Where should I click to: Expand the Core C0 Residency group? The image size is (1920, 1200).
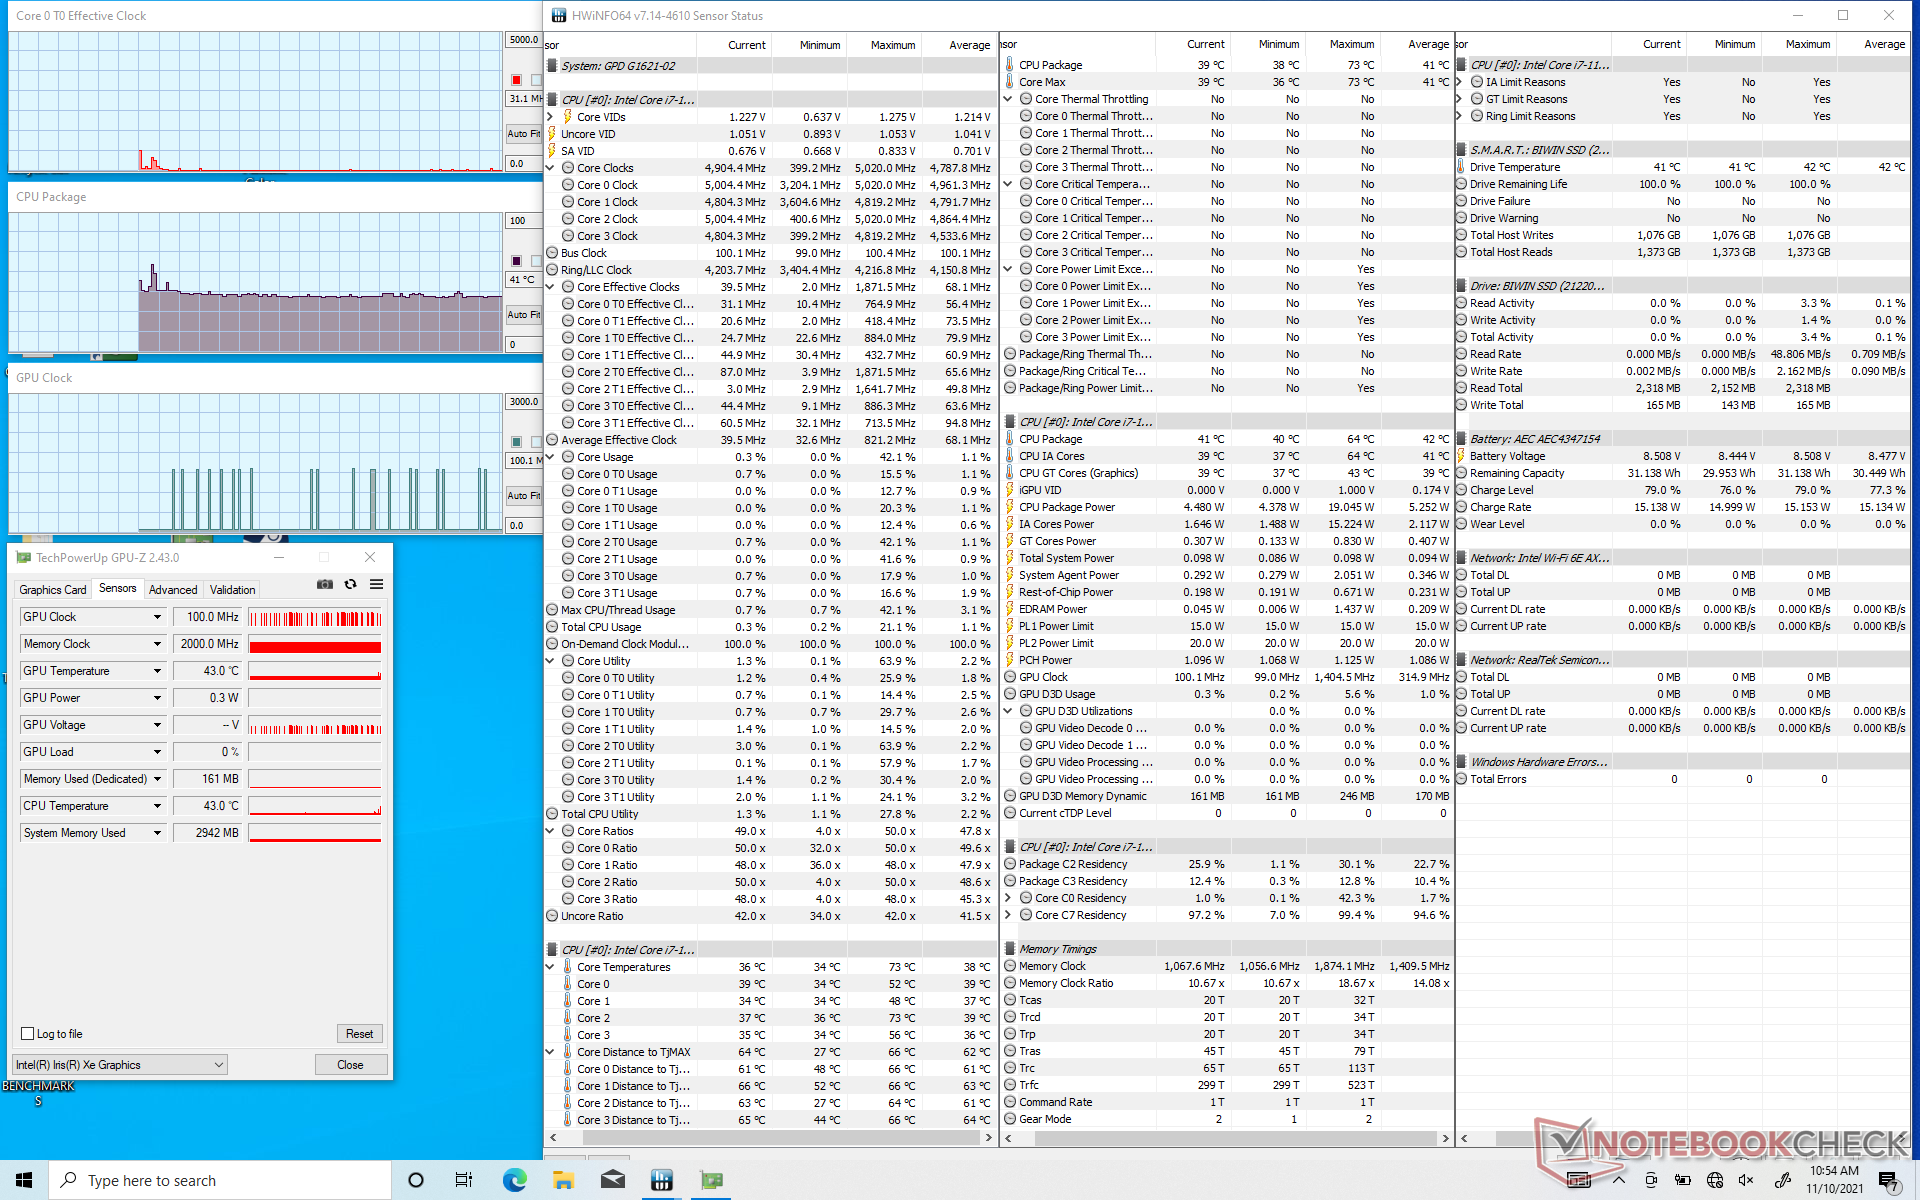(x=1008, y=898)
